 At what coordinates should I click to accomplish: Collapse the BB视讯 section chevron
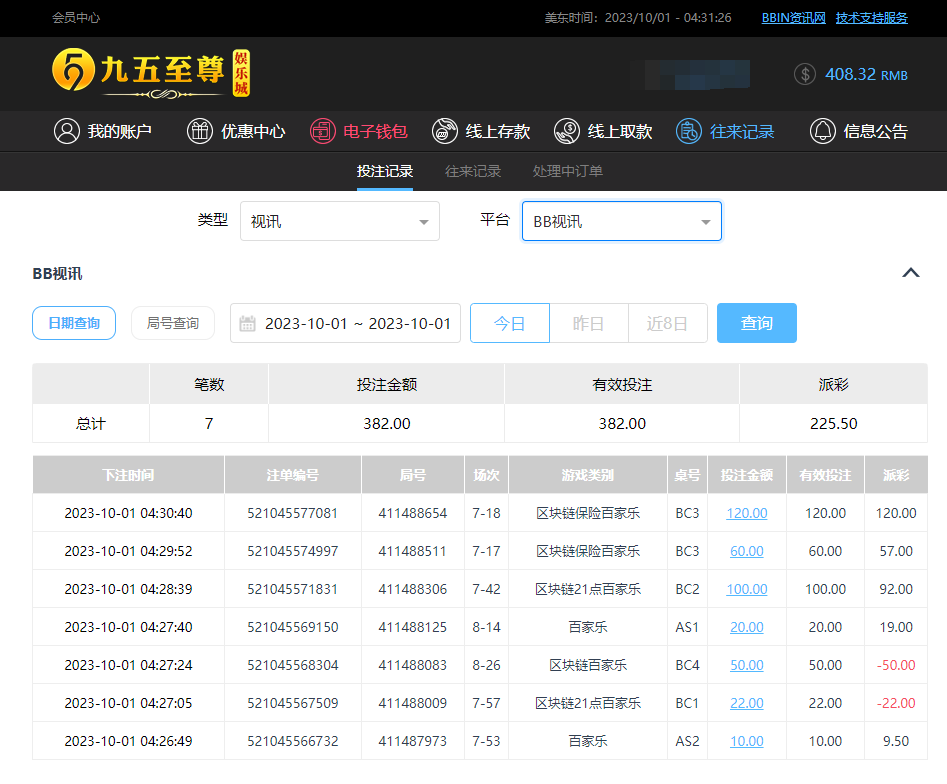(x=910, y=273)
